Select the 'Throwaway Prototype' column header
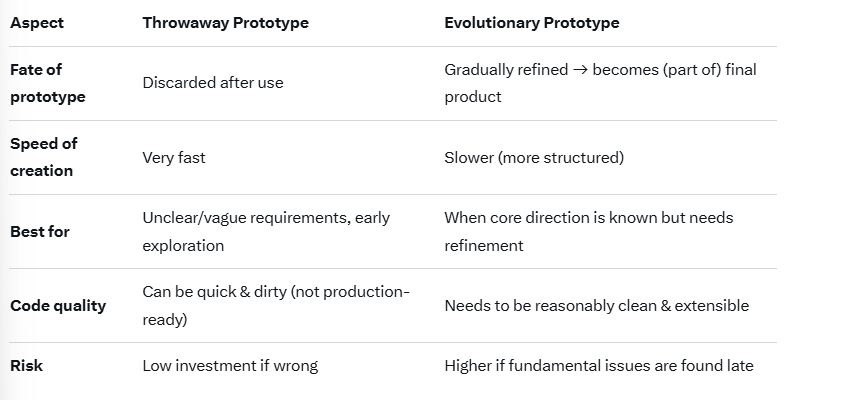This screenshot has width=851, height=400. pyautogui.click(x=225, y=23)
